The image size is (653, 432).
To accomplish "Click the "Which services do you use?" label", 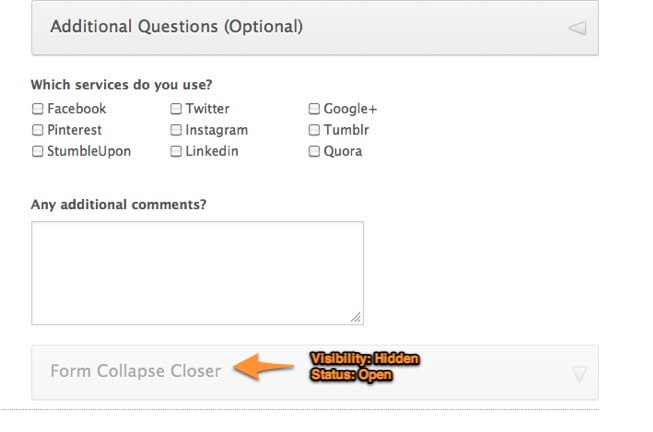I will [x=121, y=85].
